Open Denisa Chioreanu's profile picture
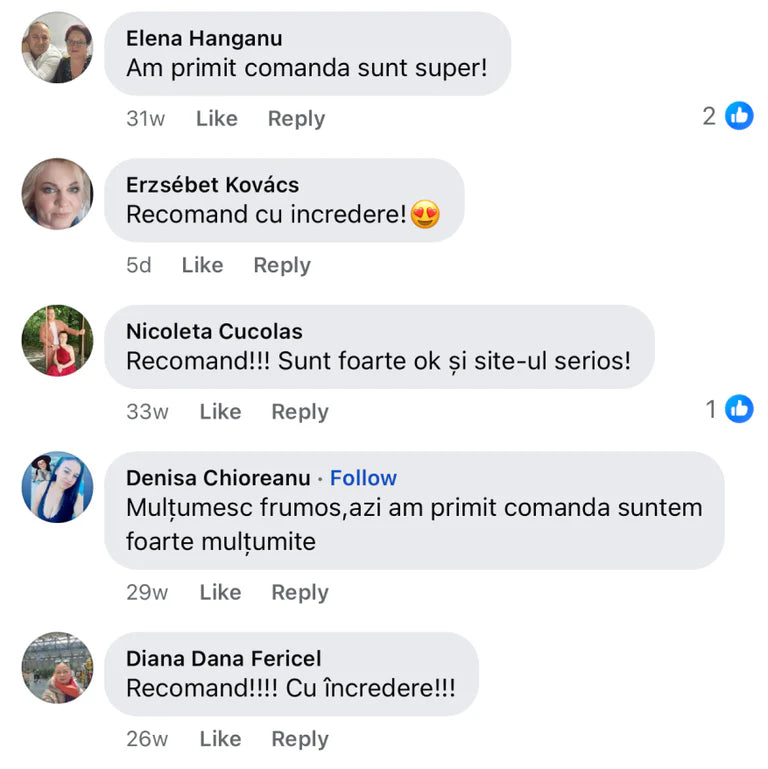Screen dimensions: 768x769 57,487
